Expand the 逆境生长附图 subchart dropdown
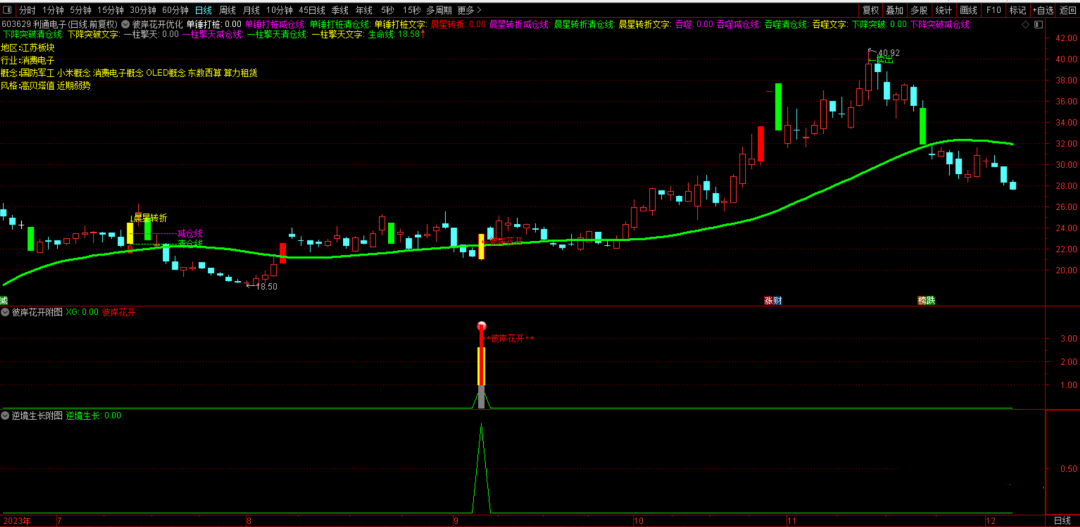Screen dimensions: 1080x527 (6, 415)
